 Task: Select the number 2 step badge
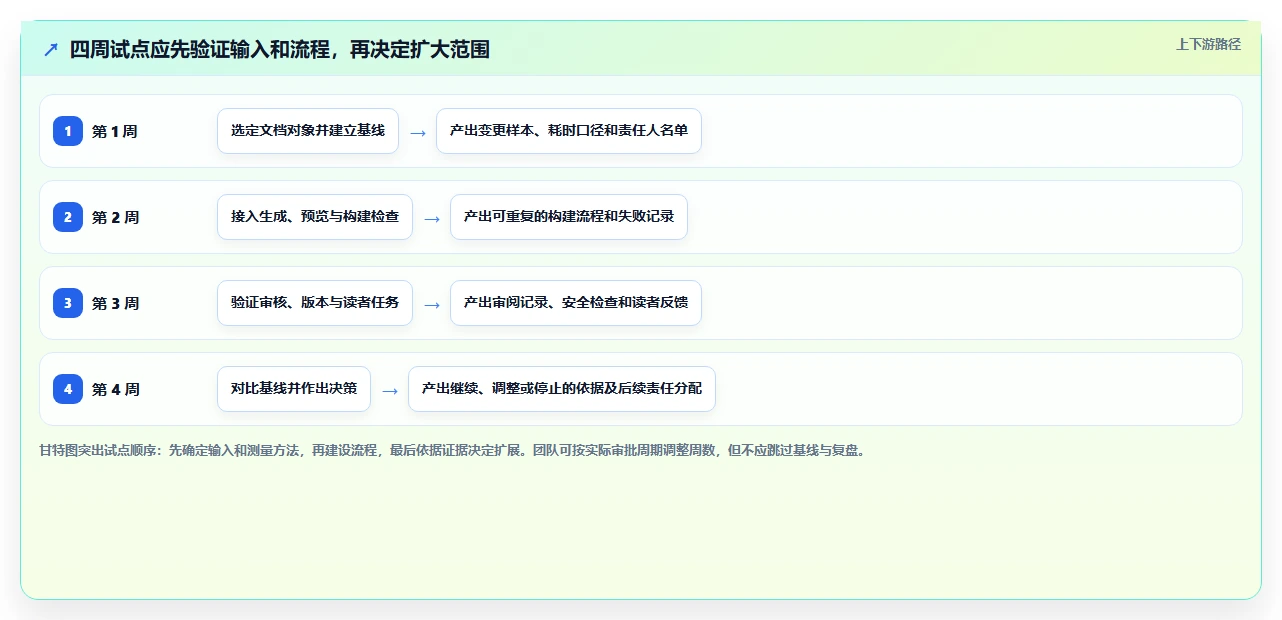68,217
